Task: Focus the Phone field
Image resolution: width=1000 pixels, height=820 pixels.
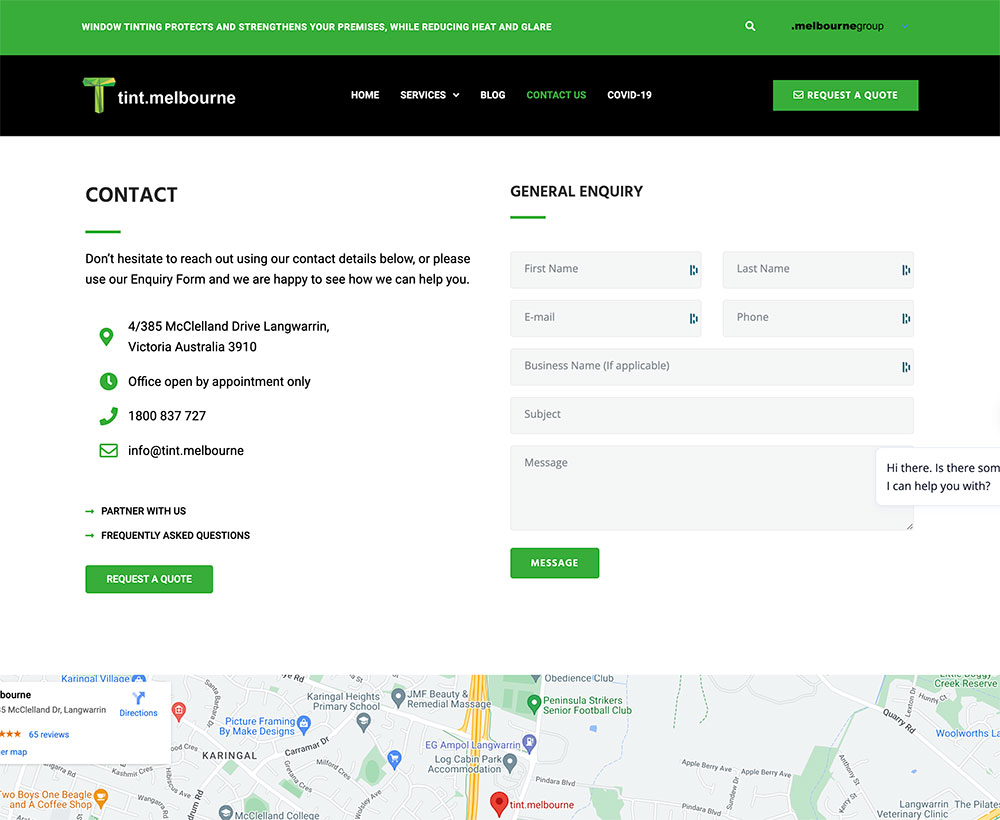Action: coord(818,318)
